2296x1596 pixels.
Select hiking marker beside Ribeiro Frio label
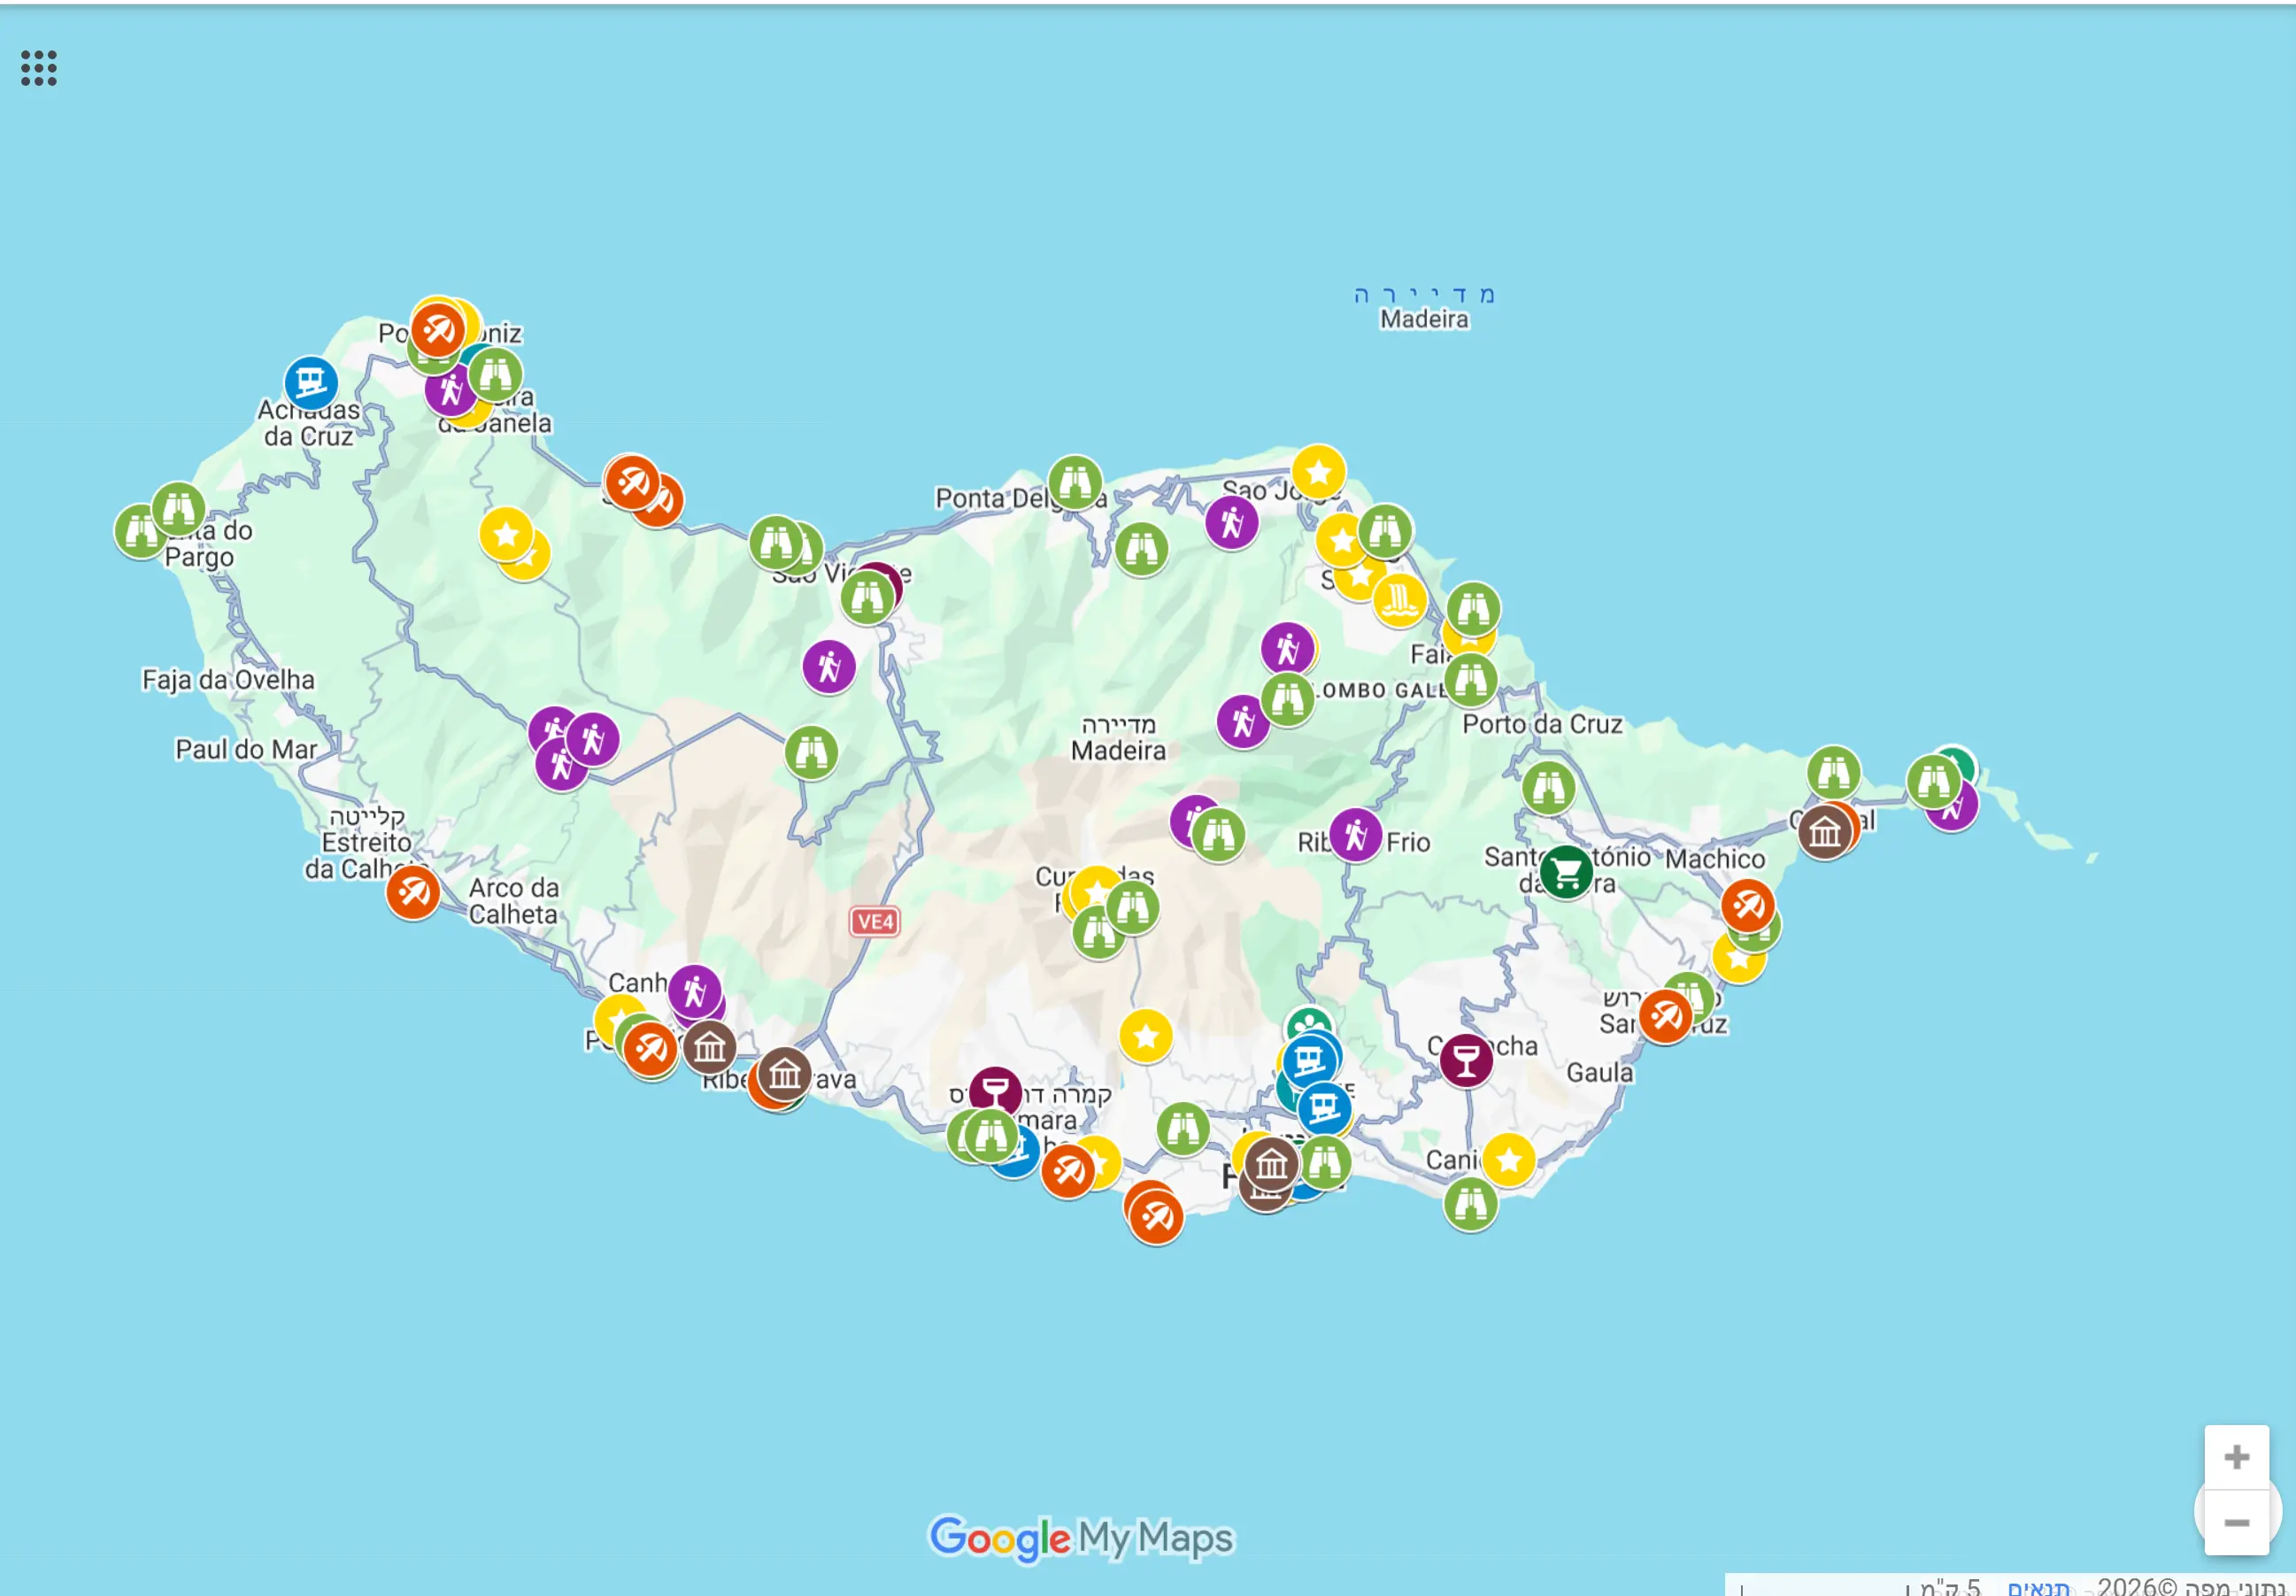tap(1356, 834)
